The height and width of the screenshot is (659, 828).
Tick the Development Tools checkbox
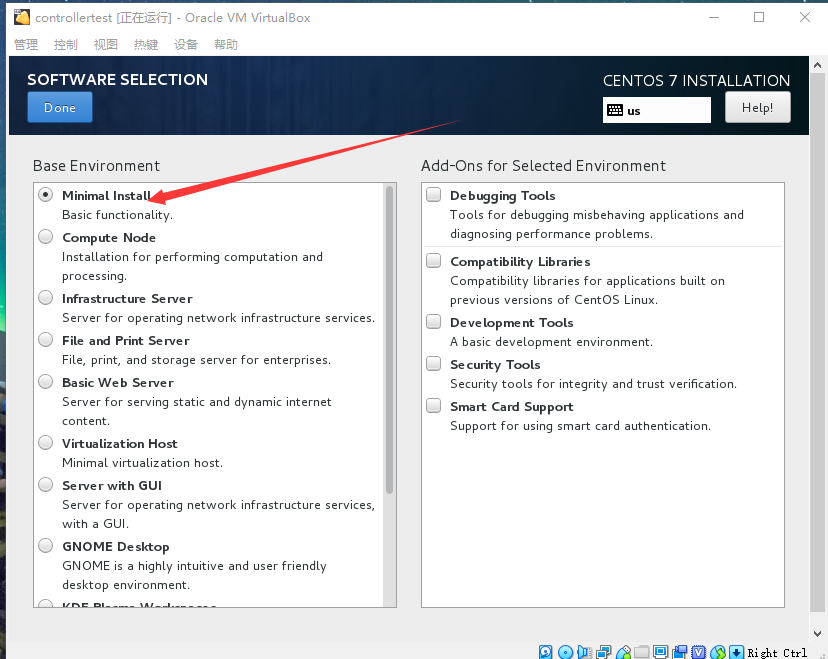[434, 322]
